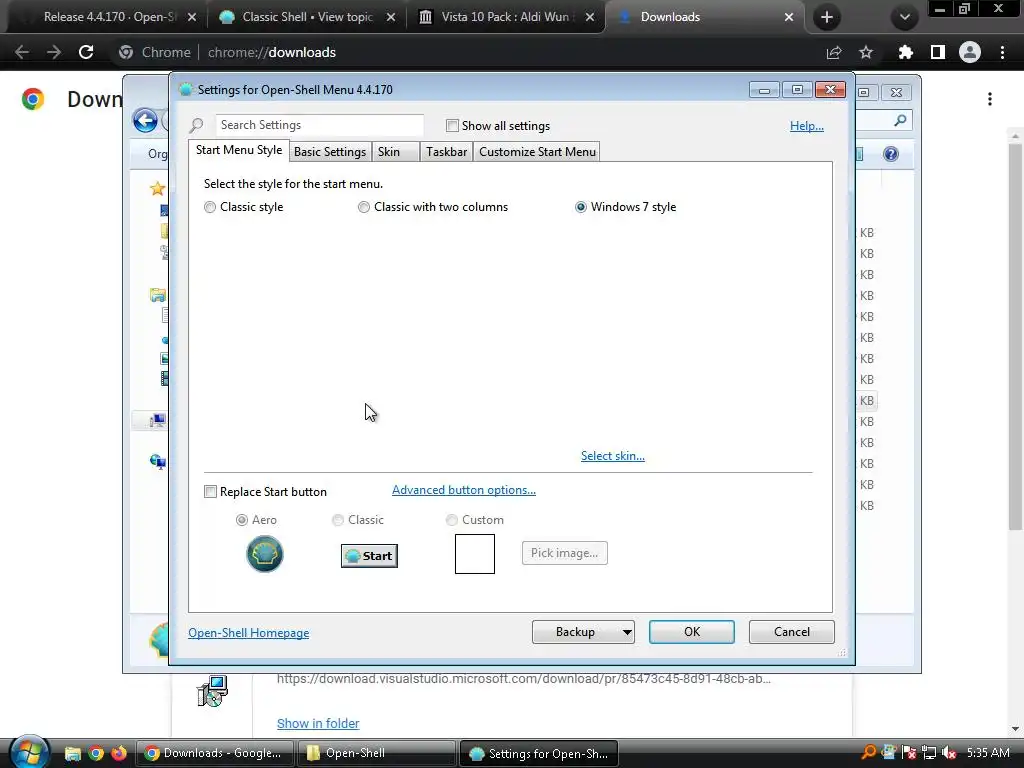Click the Chrome reload page icon
Viewport: 1024px width, 768px height.
[86, 52]
